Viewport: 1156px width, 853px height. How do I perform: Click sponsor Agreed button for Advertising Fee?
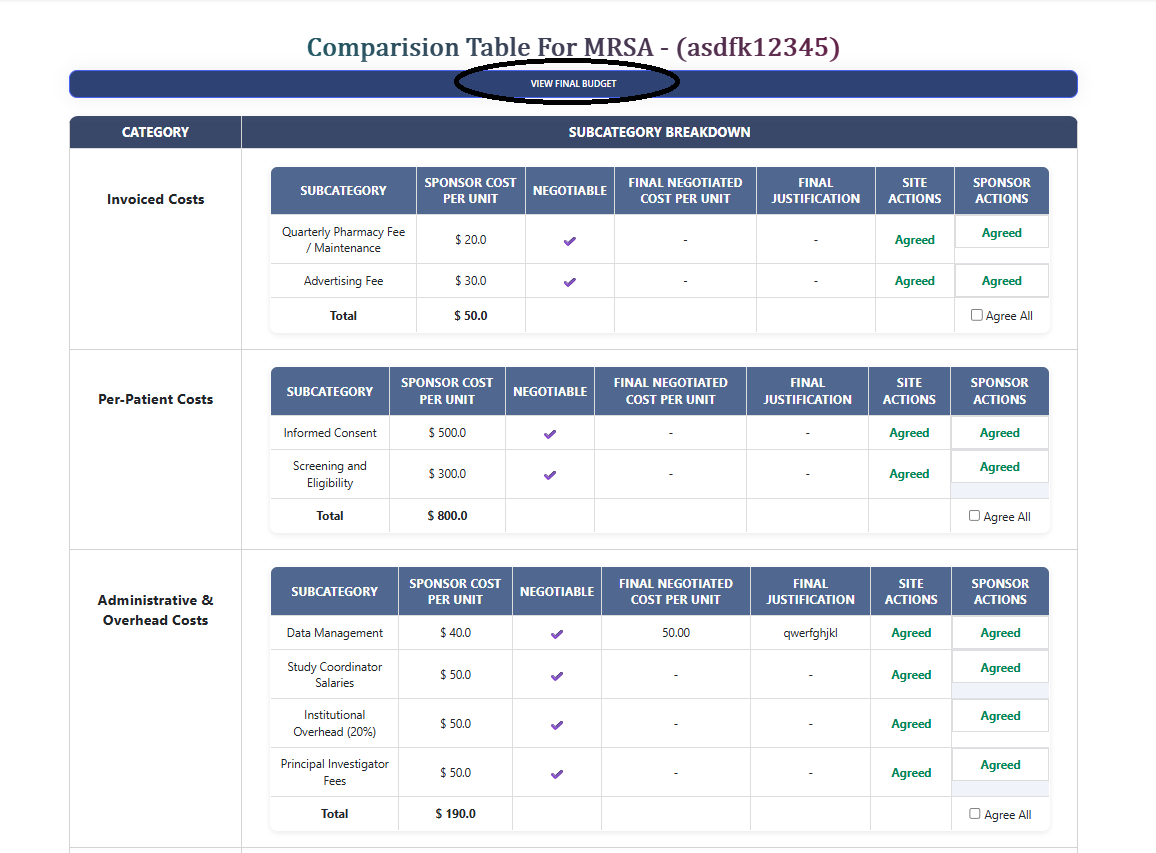1001,280
